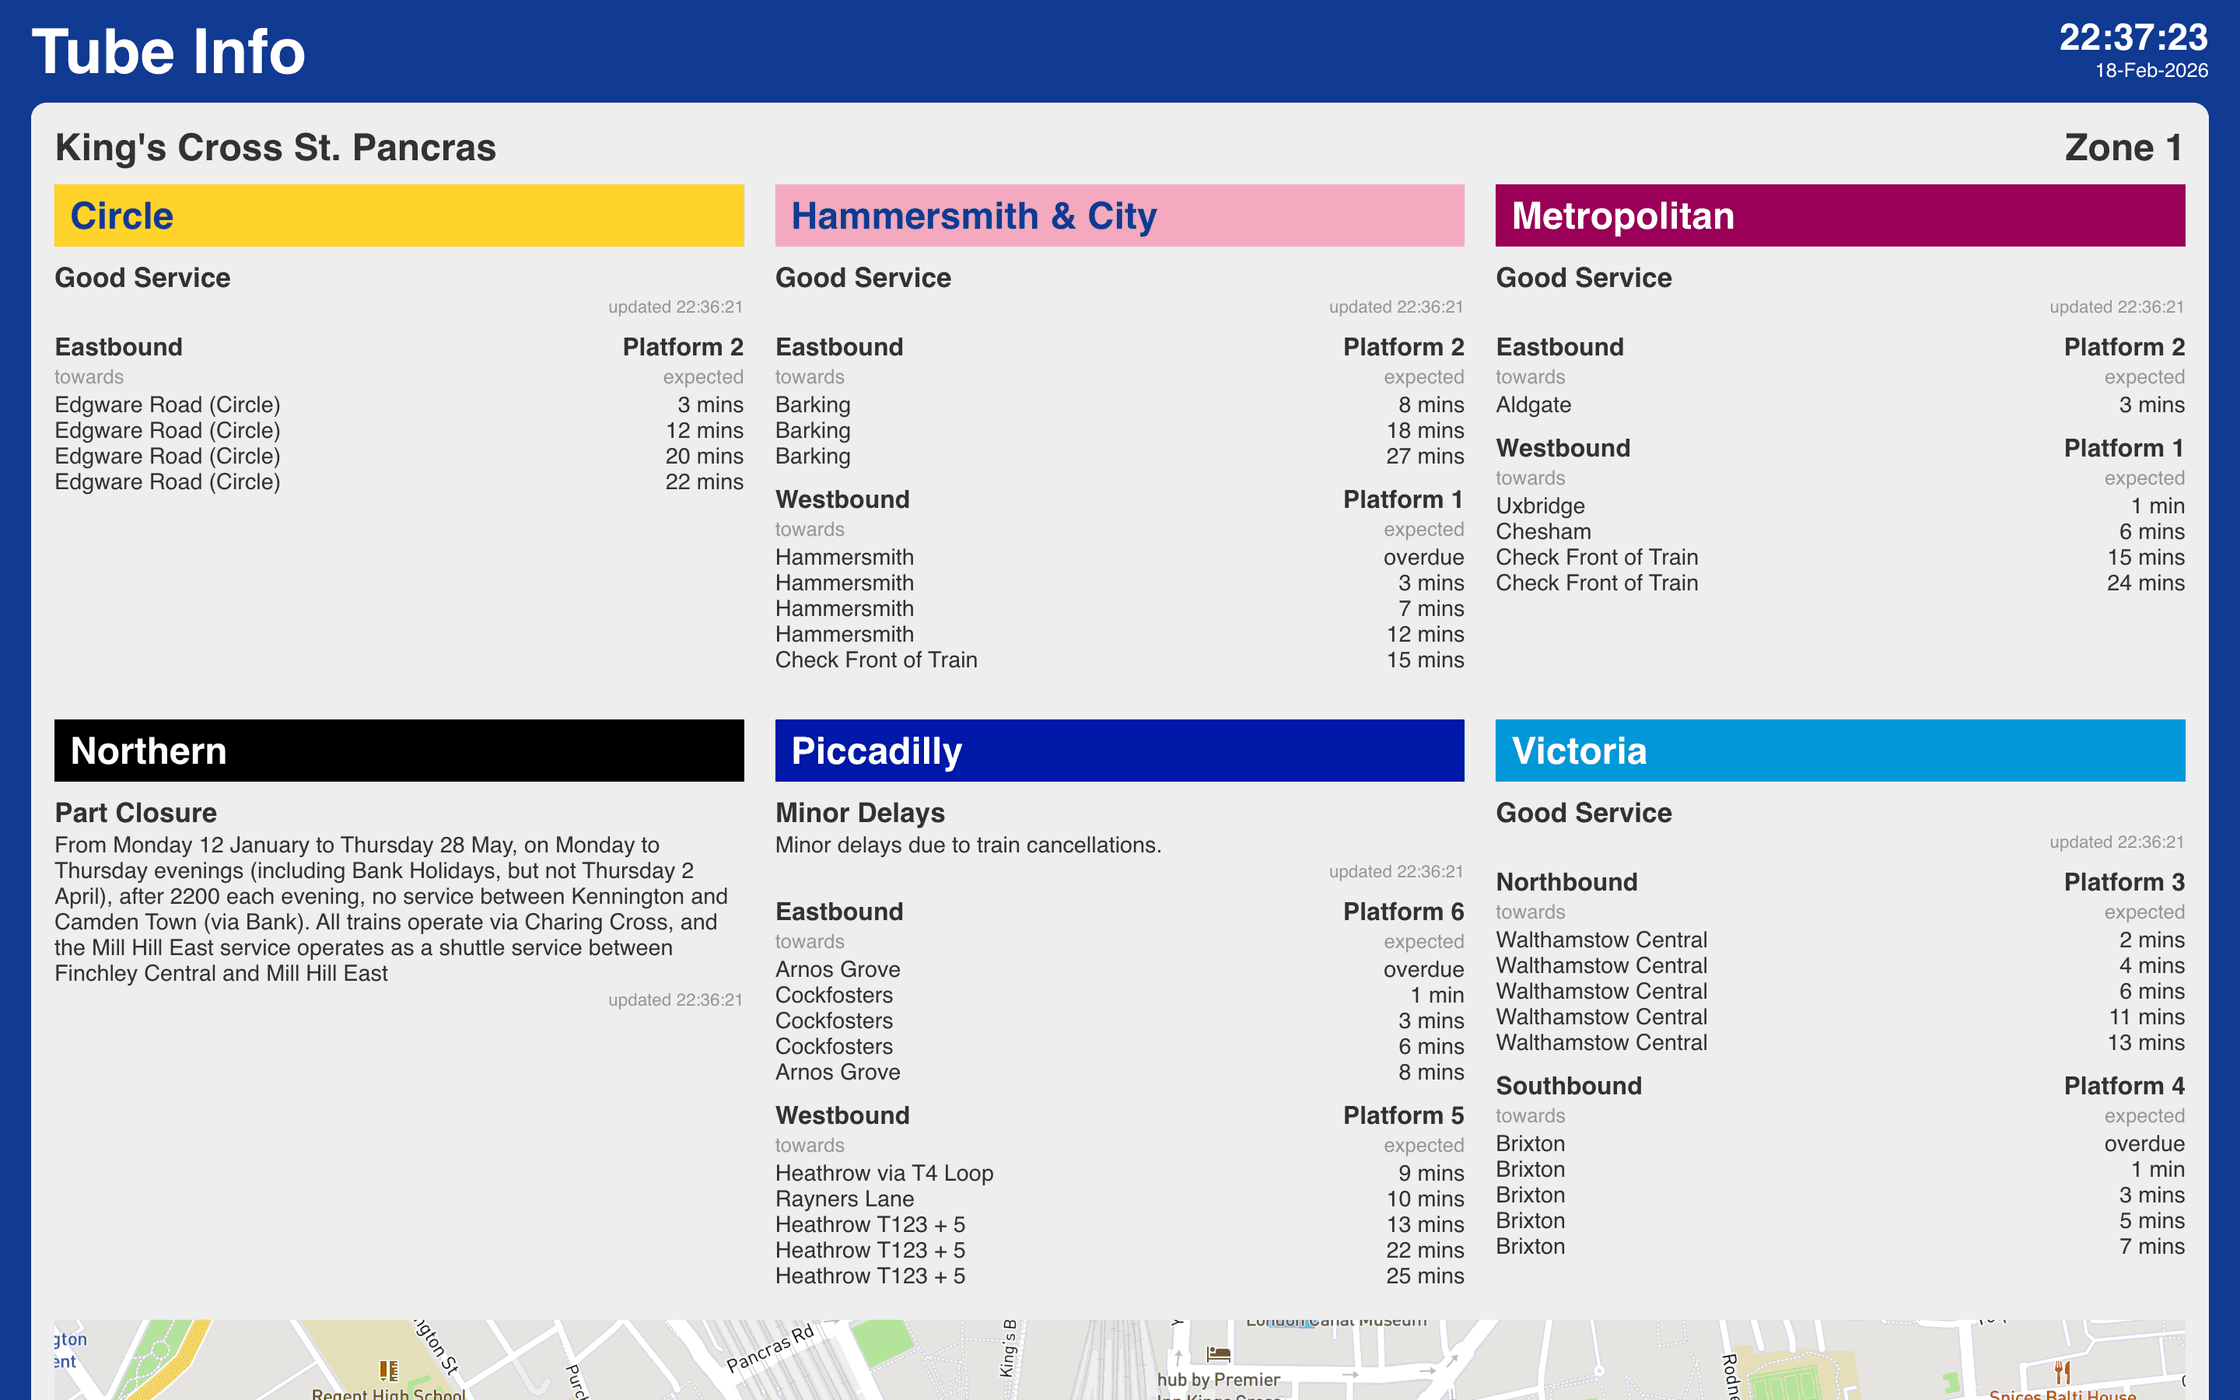2240x1400 pixels.
Task: Click the hub by Premier Inn hotel icon
Action: coord(1218,1354)
